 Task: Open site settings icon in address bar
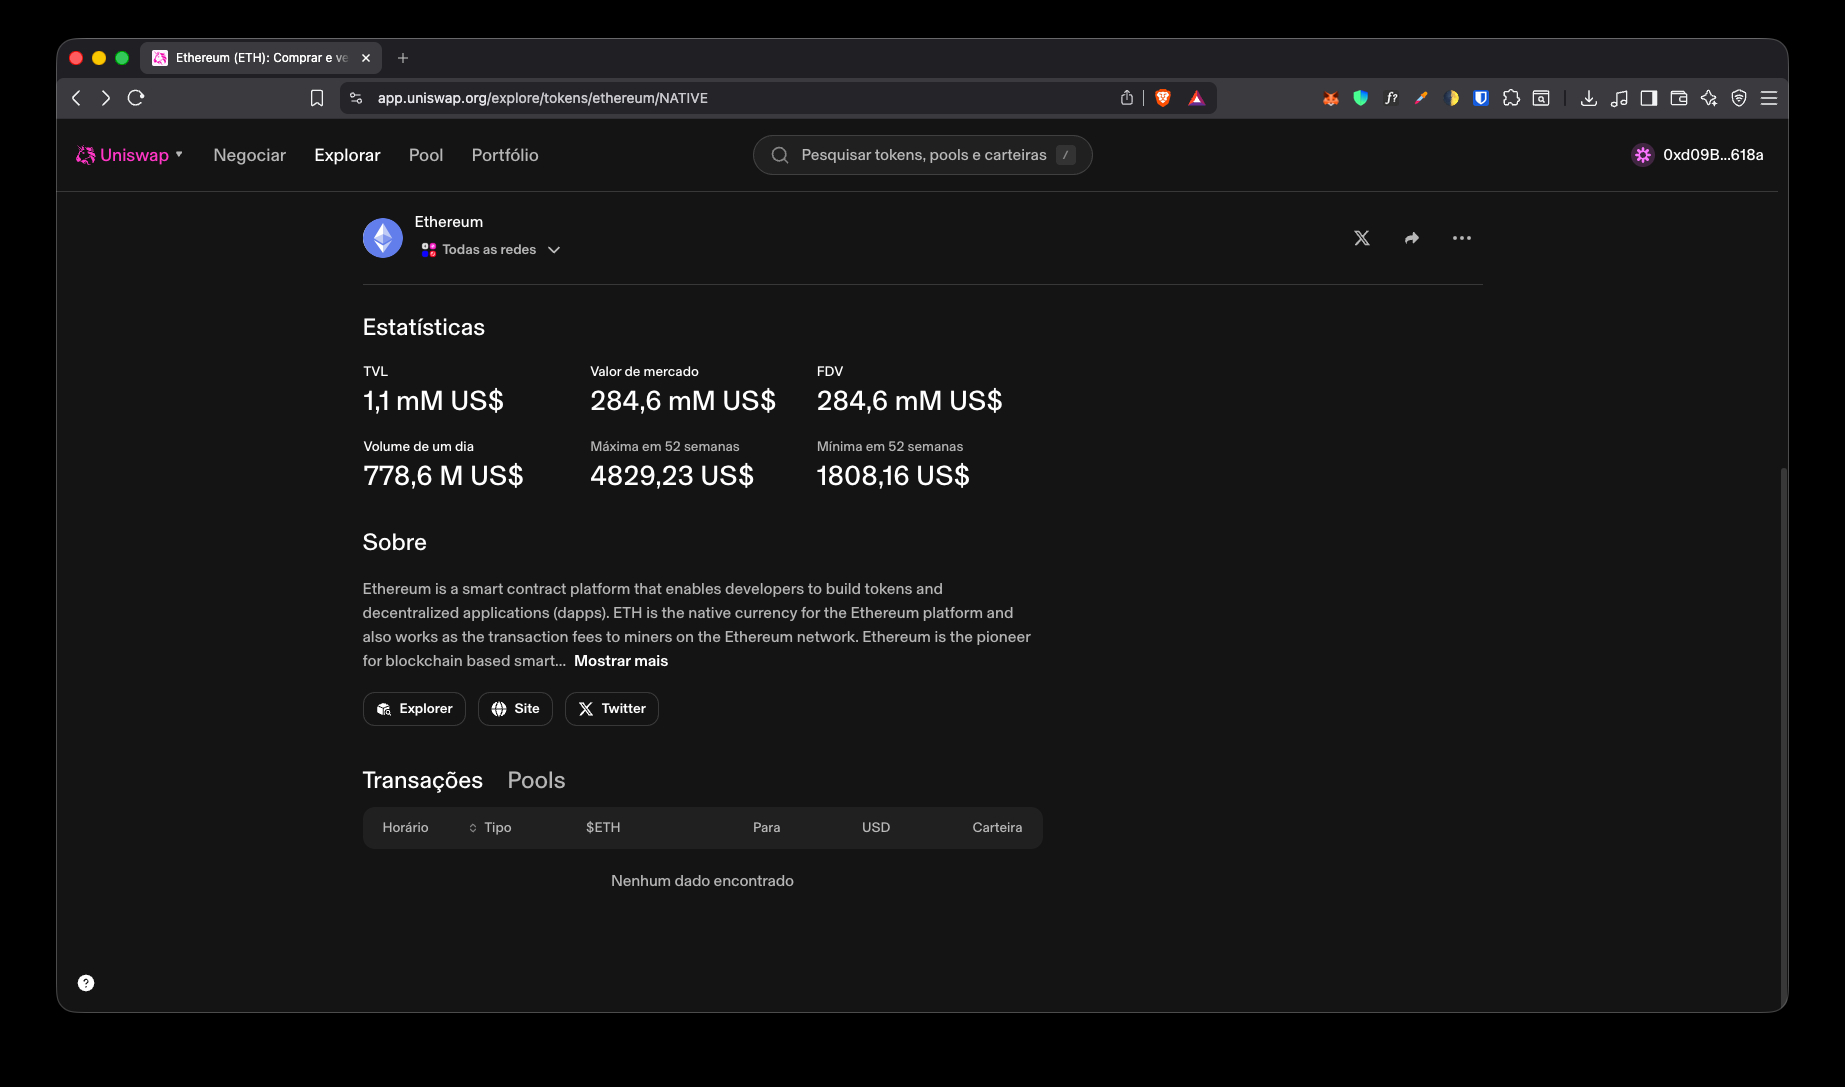point(356,98)
